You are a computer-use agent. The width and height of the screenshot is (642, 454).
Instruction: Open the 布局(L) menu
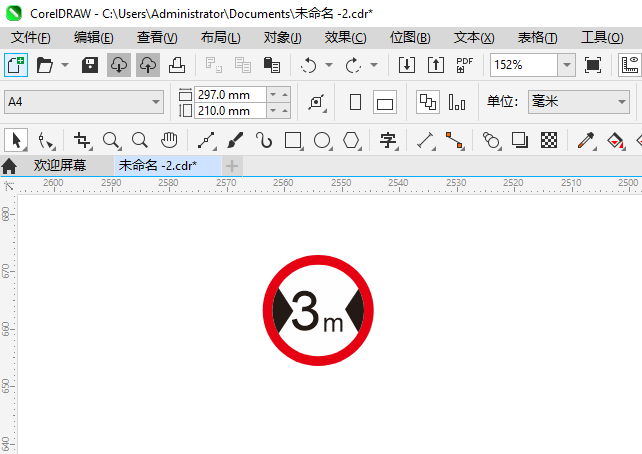click(220, 38)
